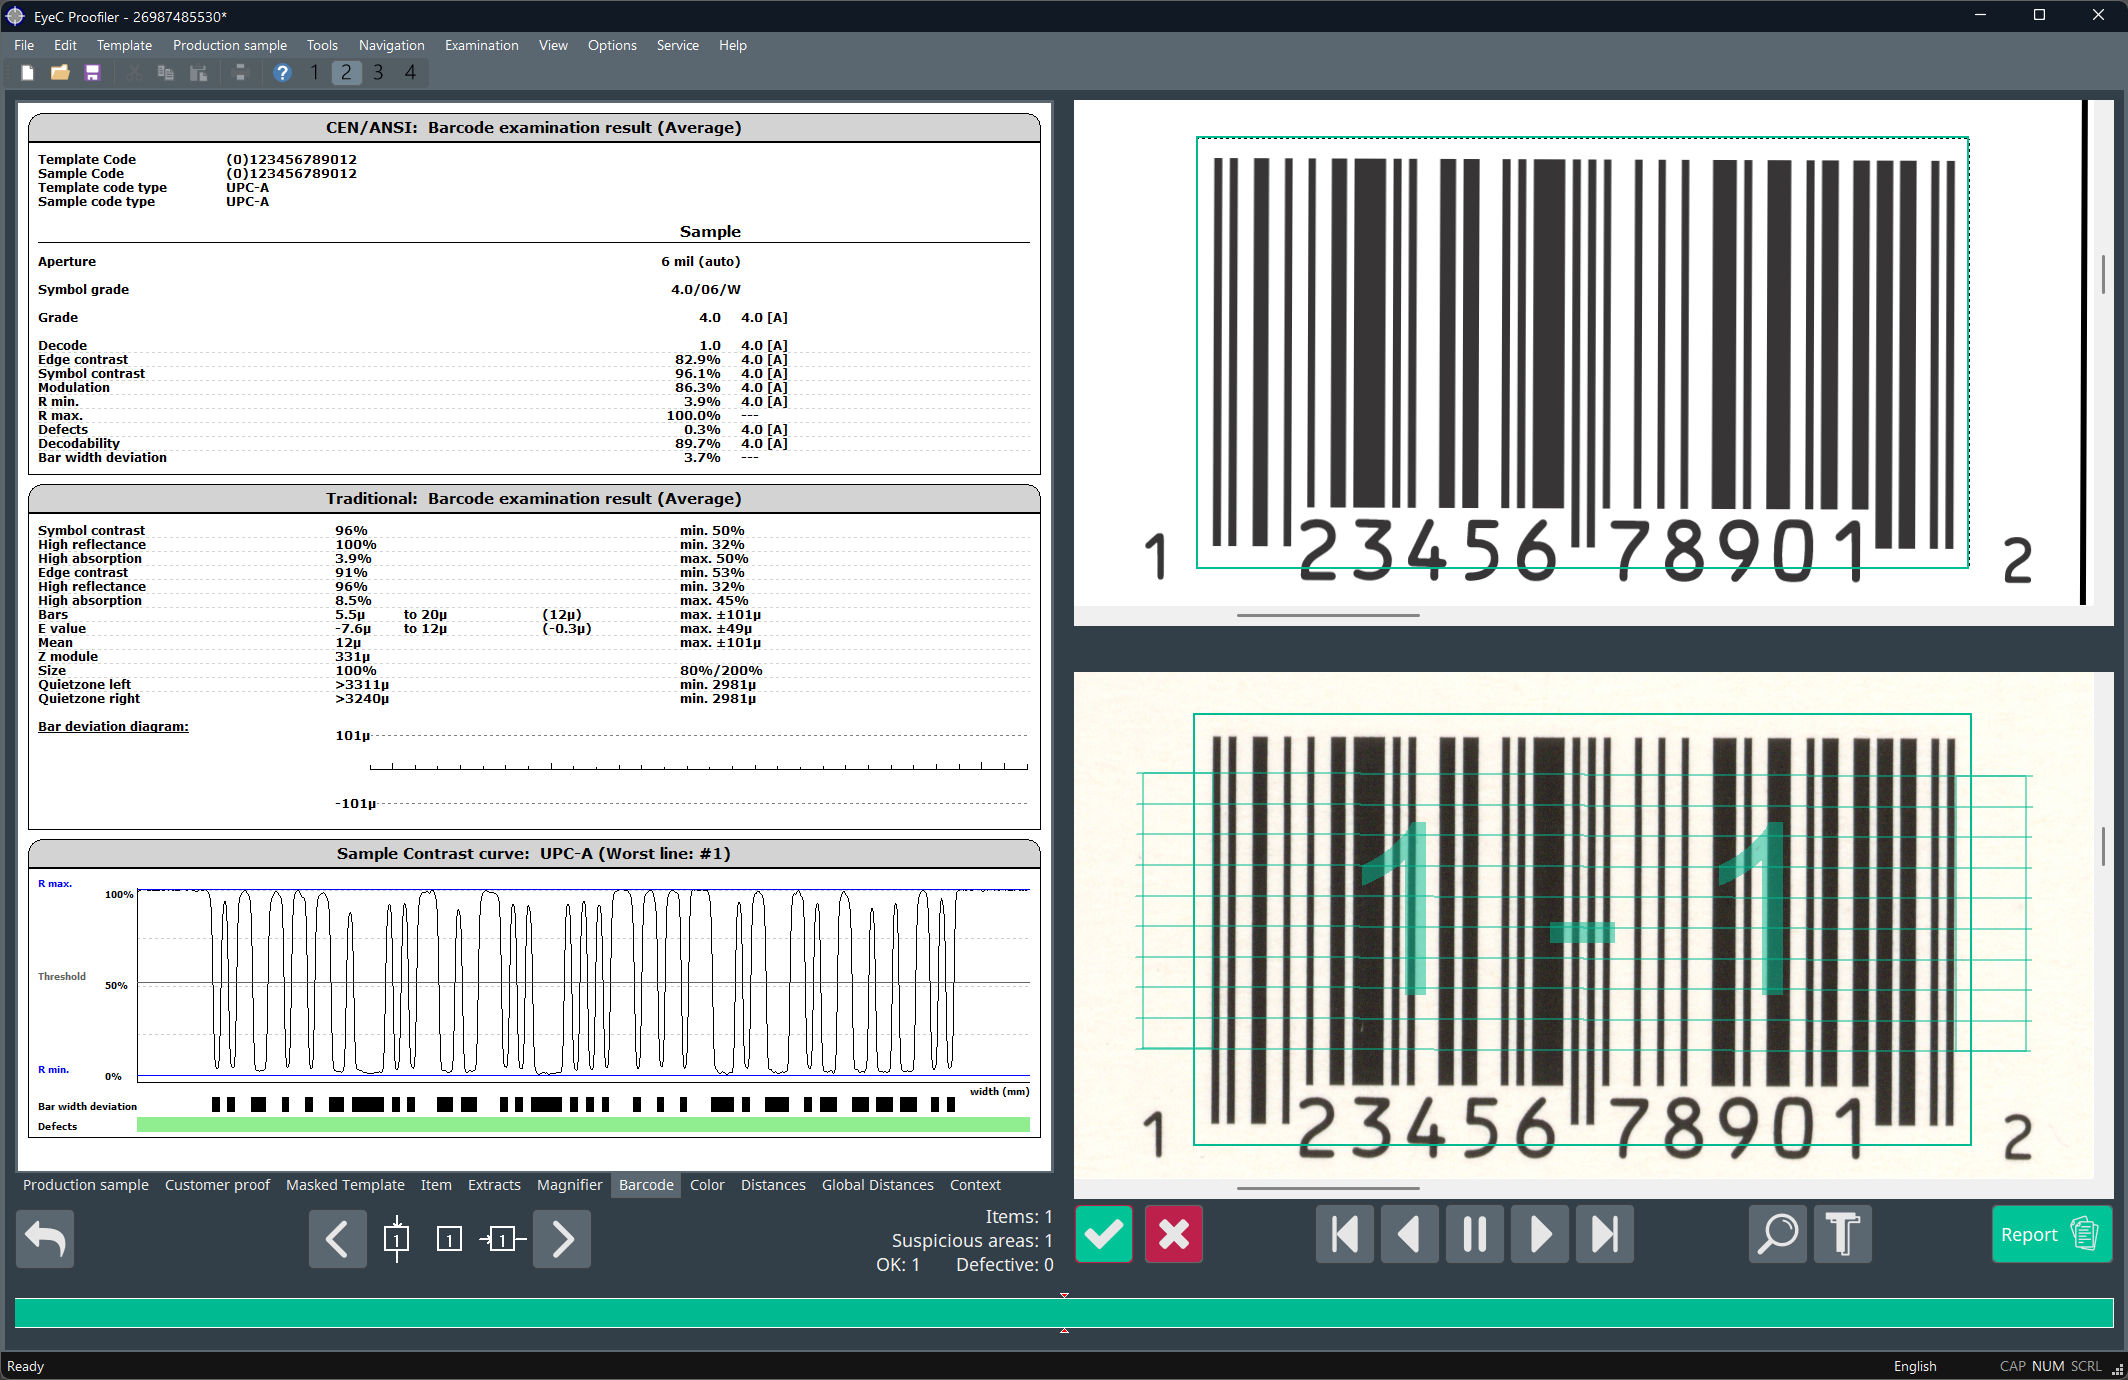Pause the inspection playback
Screen dimensions: 2128x1380
click(x=1475, y=1235)
